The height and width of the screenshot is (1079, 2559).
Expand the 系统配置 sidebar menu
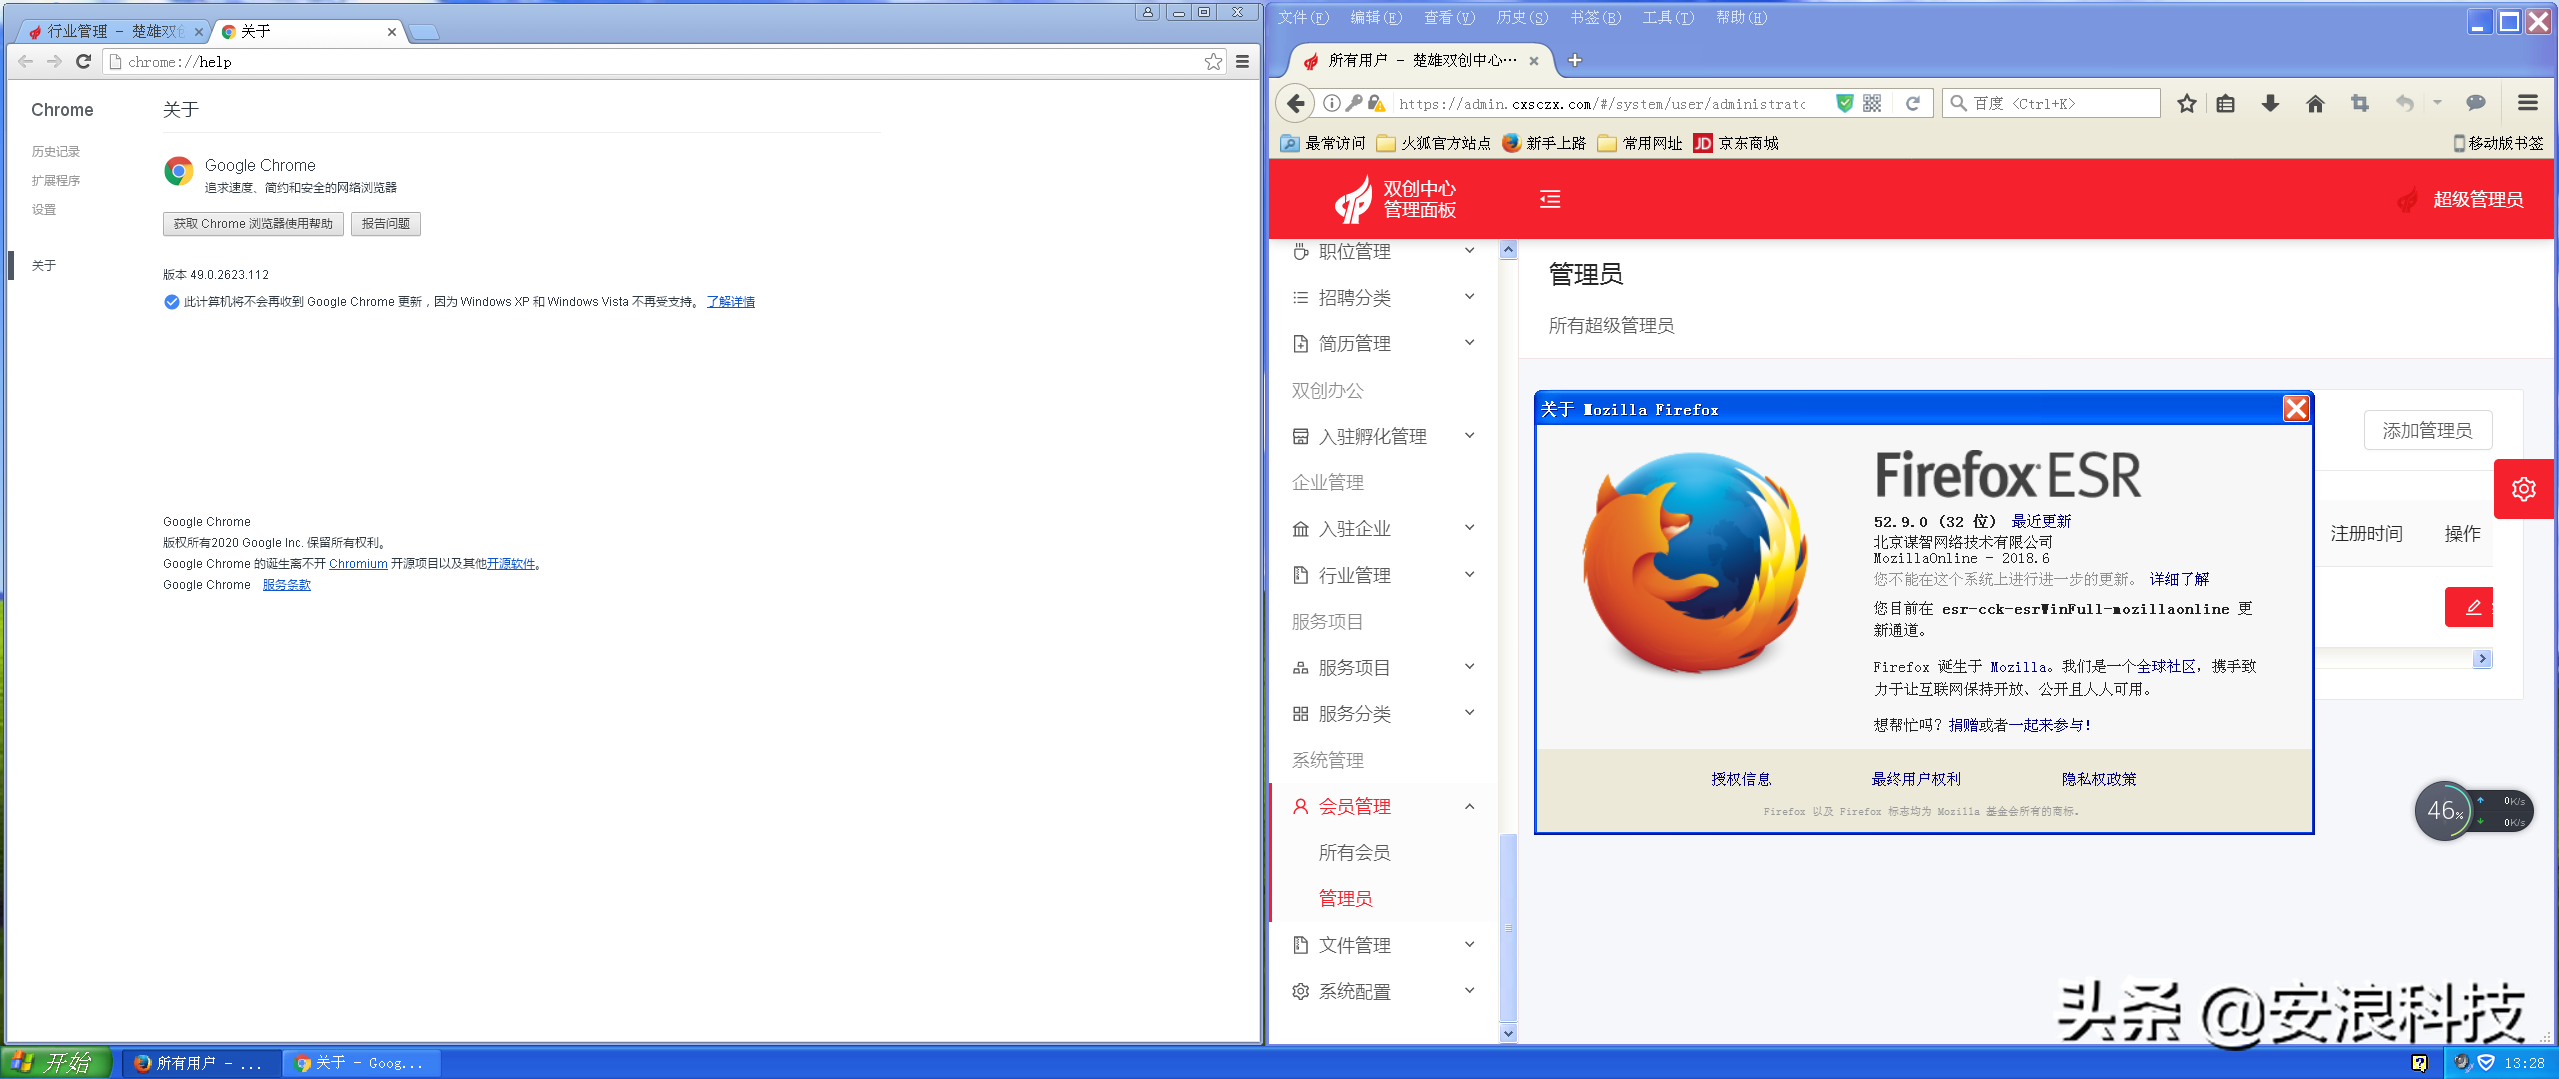pyautogui.click(x=1385, y=991)
